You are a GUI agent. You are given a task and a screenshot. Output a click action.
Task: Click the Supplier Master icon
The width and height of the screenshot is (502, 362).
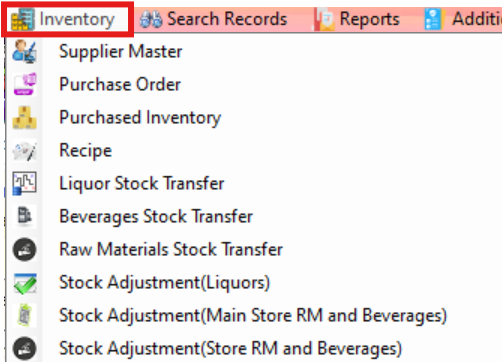click(x=24, y=51)
